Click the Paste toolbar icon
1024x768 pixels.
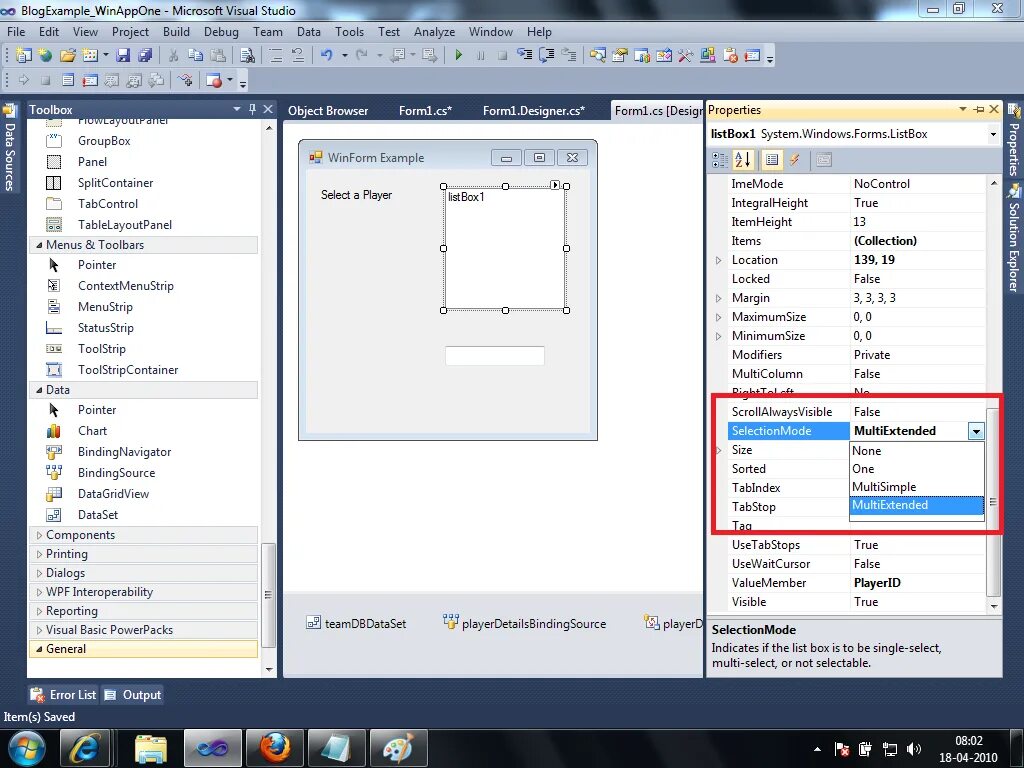tap(218, 56)
